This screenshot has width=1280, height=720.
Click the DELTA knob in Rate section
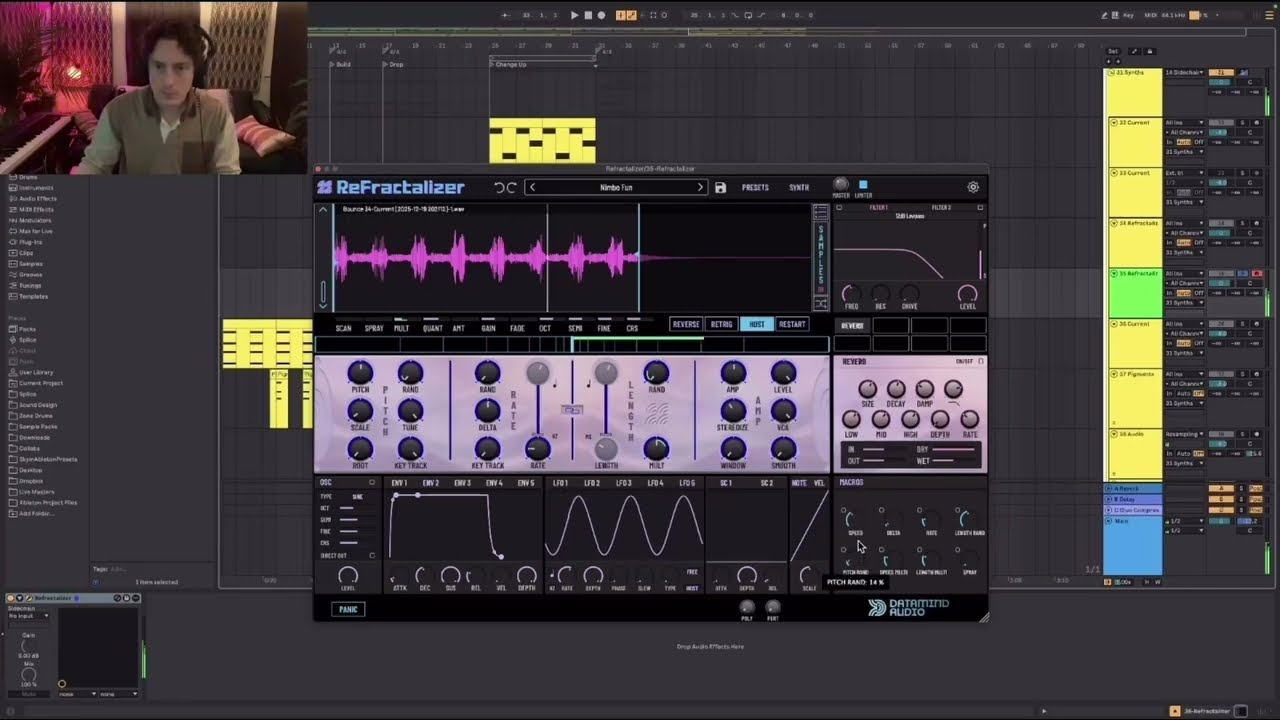click(487, 411)
